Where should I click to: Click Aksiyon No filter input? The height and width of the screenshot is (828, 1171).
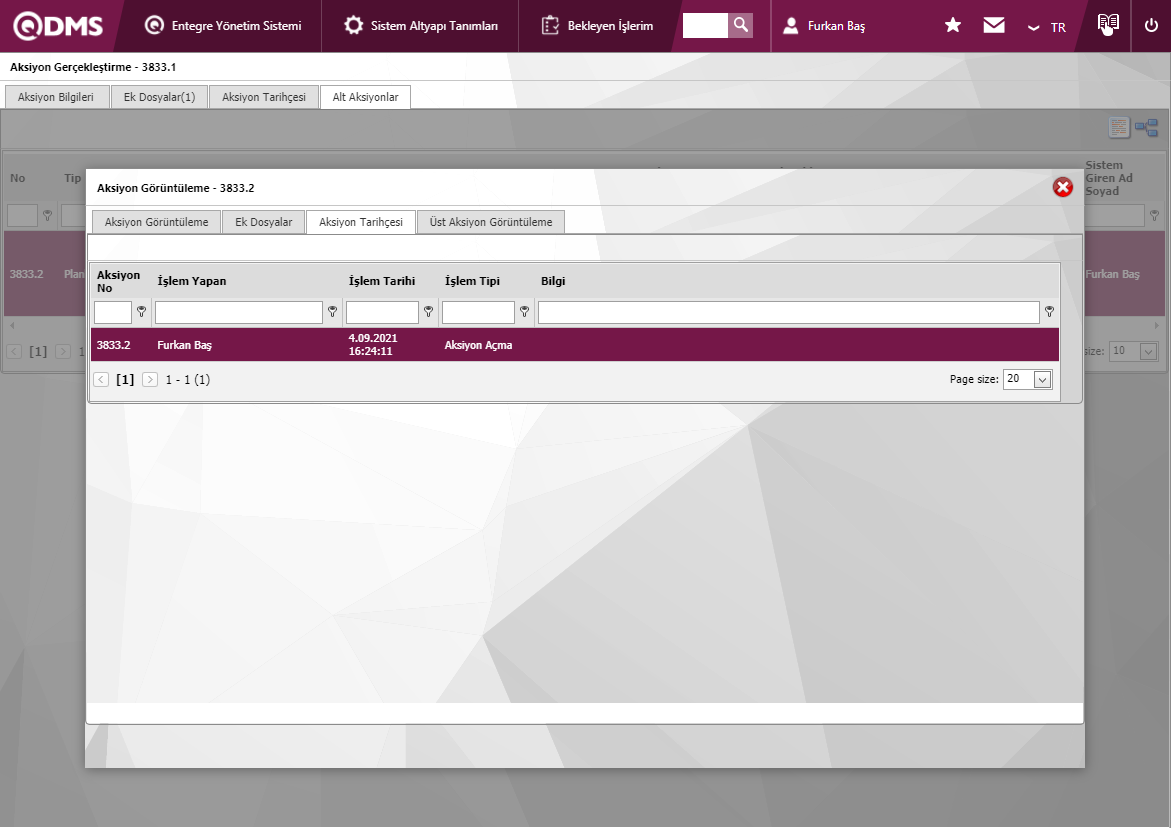(113, 312)
